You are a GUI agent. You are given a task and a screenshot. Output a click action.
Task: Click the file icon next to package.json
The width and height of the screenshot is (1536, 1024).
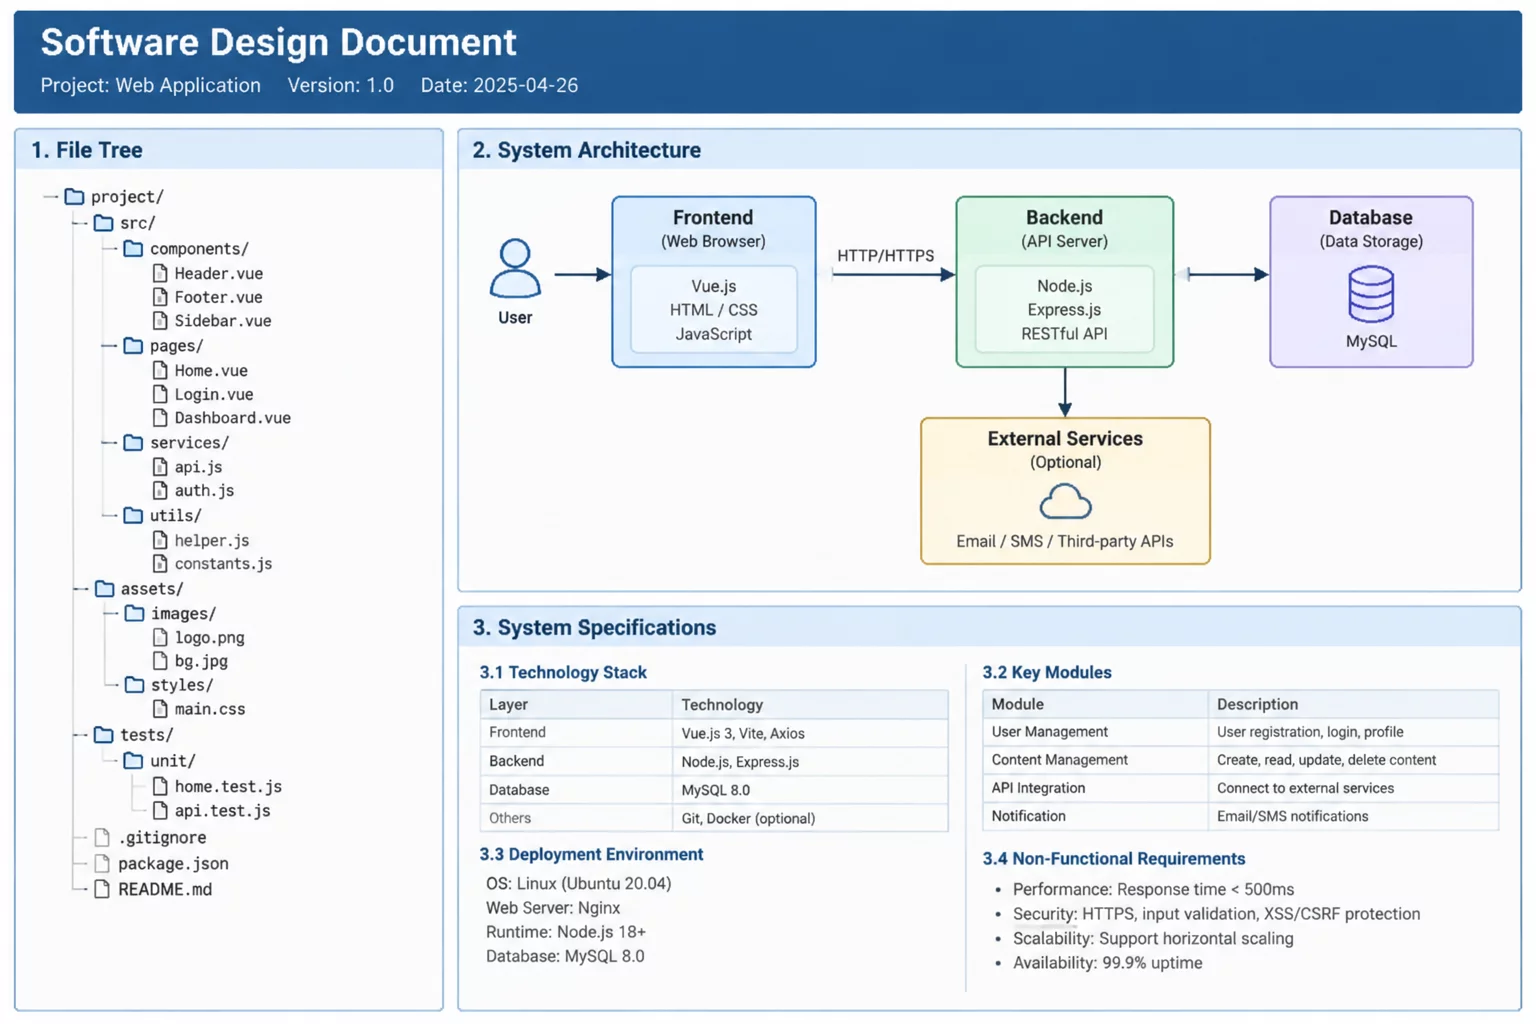click(102, 863)
